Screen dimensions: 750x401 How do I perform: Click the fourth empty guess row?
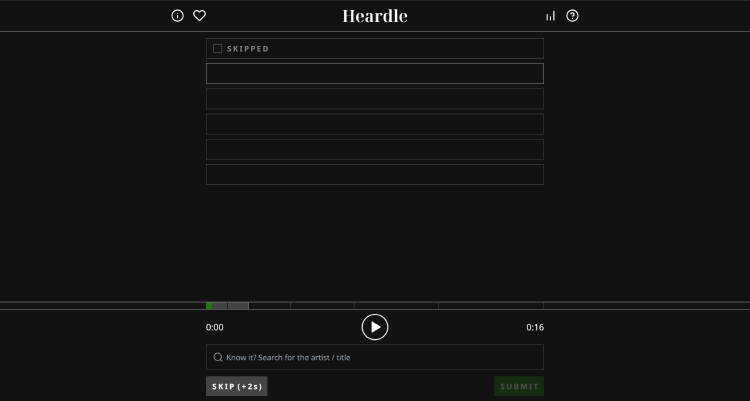(374, 124)
